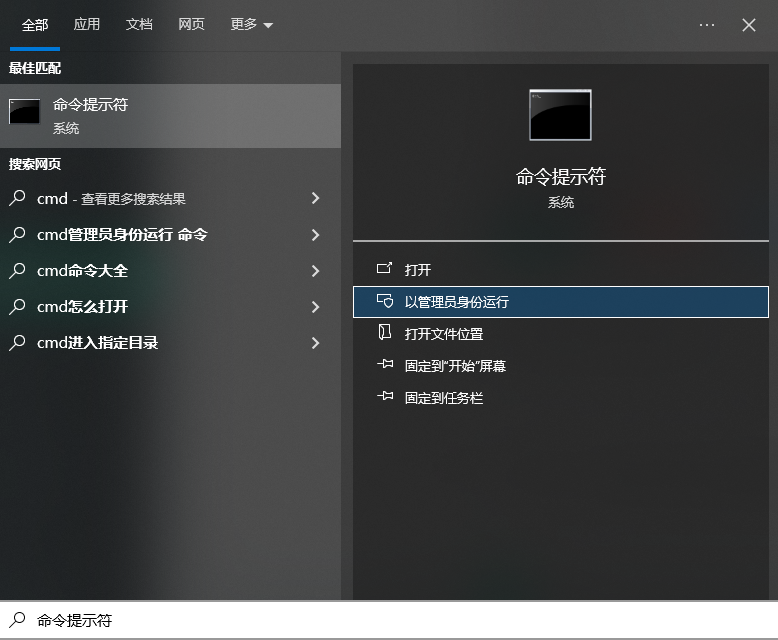Viewport: 778px width, 640px height.
Task: Choose 打开文件位置
Action: 561,334
